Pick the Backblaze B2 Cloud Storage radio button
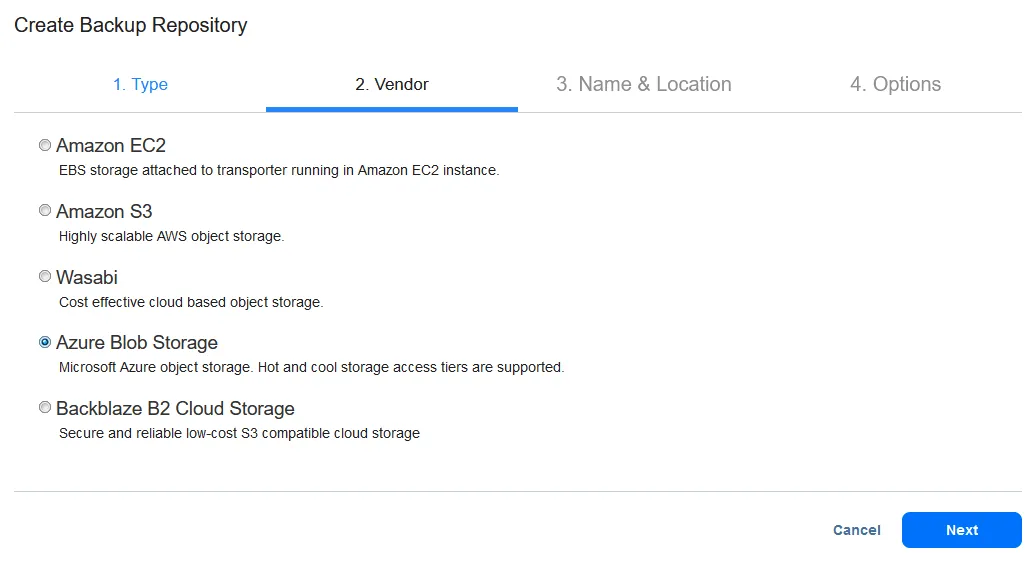This screenshot has width=1032, height=562. 45,408
